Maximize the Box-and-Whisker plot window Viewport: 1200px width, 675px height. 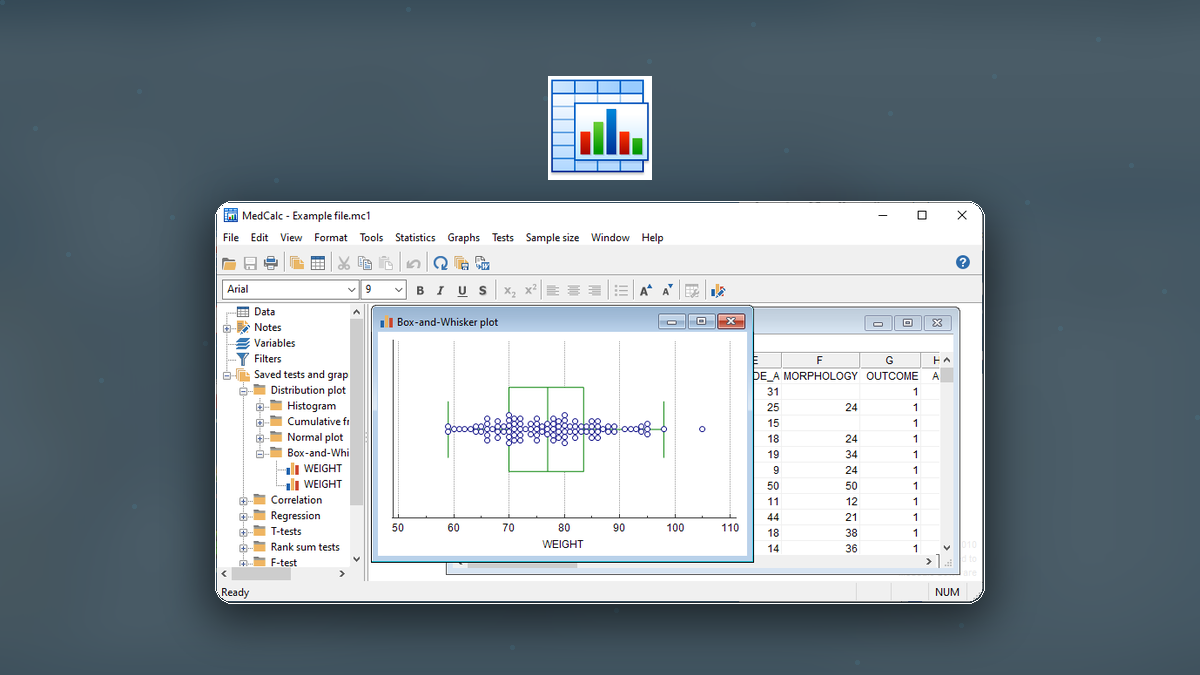click(702, 321)
